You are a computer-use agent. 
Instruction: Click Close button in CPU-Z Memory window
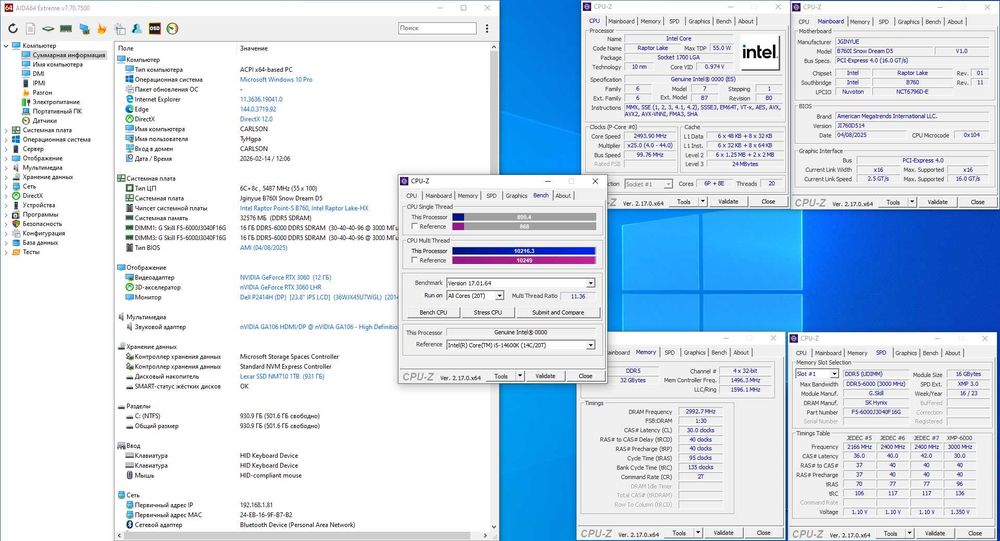point(763,533)
